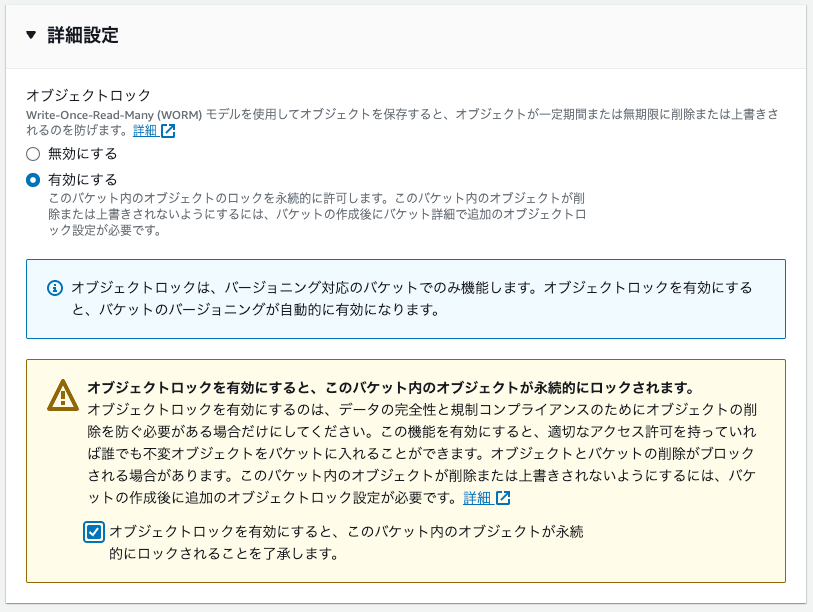The height and width of the screenshot is (612, 813).
Task: Open the 詳細 link inside the yellow warning
Action: 477,498
